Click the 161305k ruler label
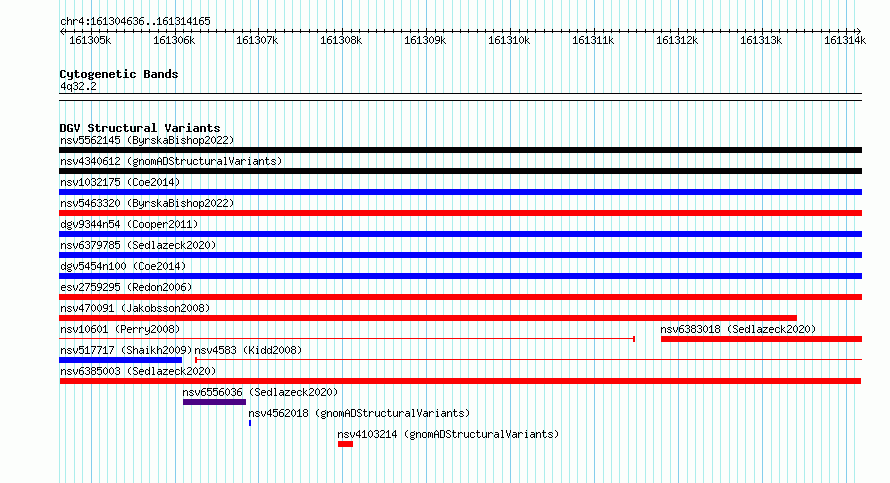The image size is (890, 483). pos(90,40)
